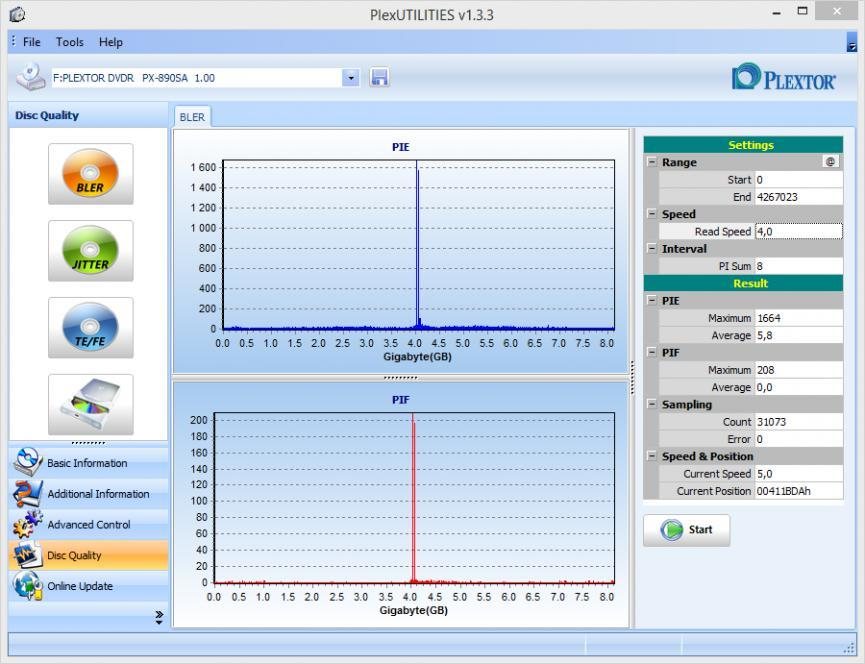The image size is (865, 664).
Task: Open Basic Information section
Action: (x=88, y=463)
